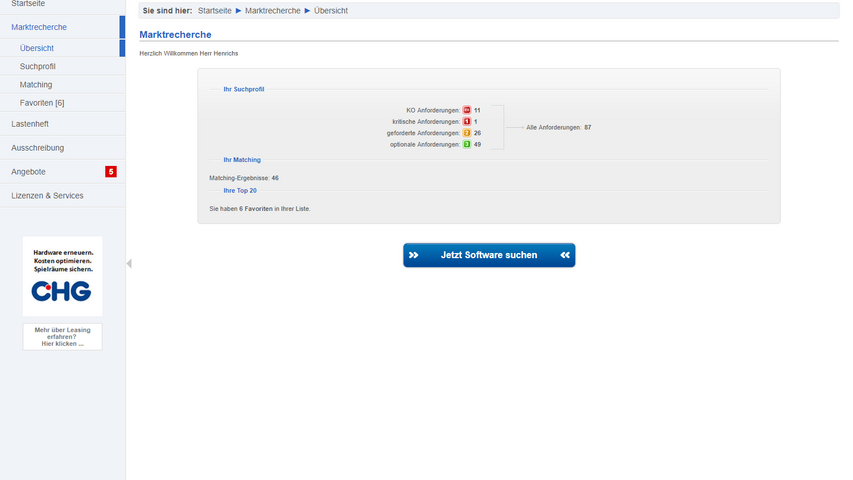Open the Lastenheft section
853x480 pixels.
pyautogui.click(x=30, y=124)
